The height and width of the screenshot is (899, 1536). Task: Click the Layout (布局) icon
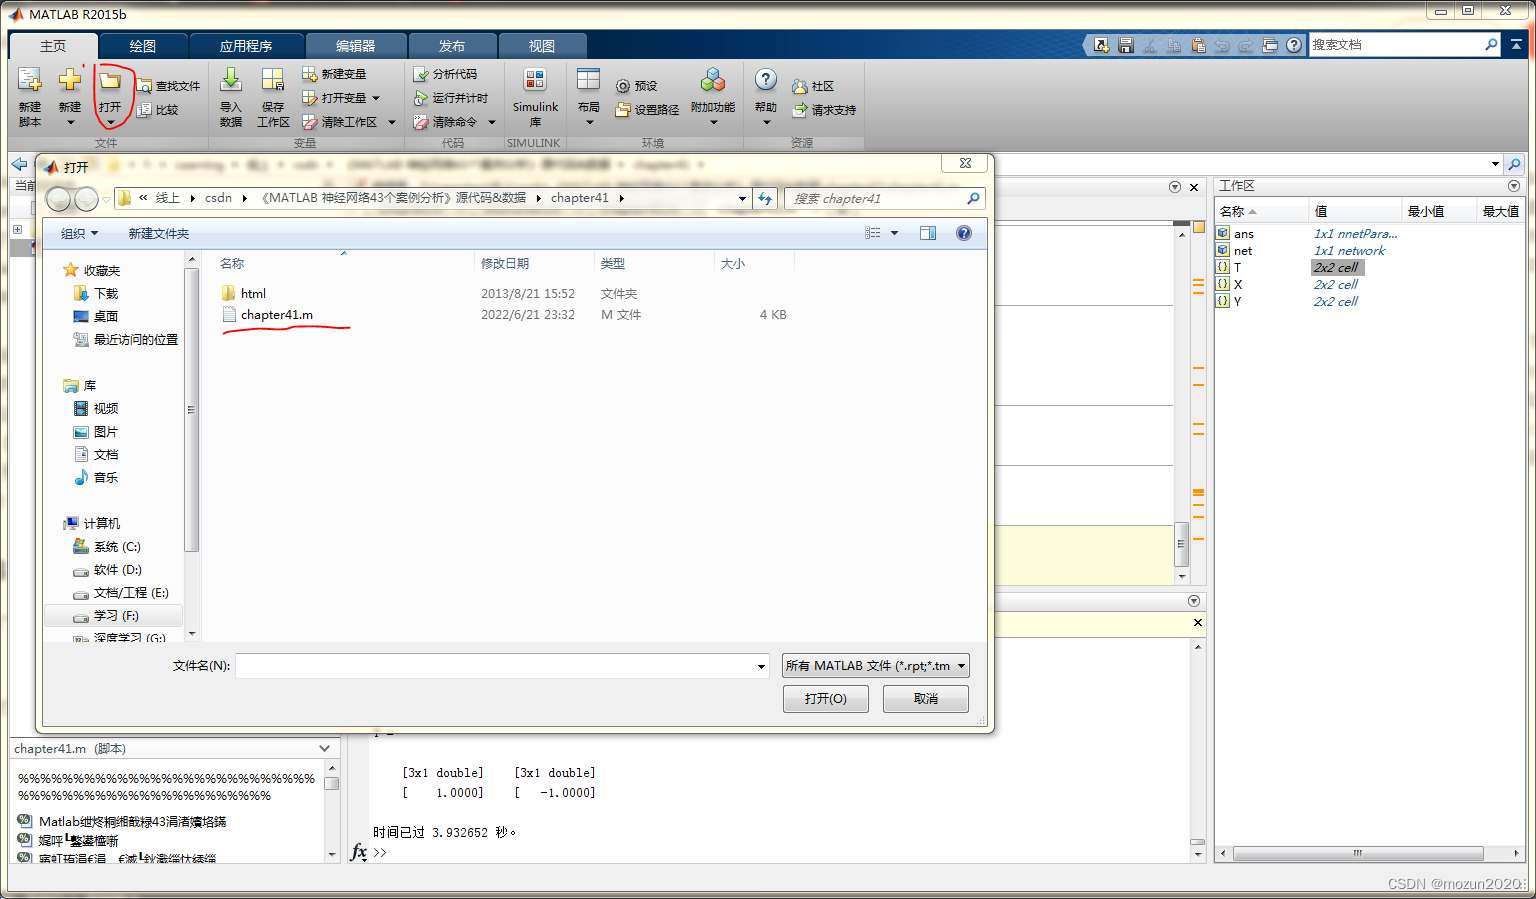point(589,81)
